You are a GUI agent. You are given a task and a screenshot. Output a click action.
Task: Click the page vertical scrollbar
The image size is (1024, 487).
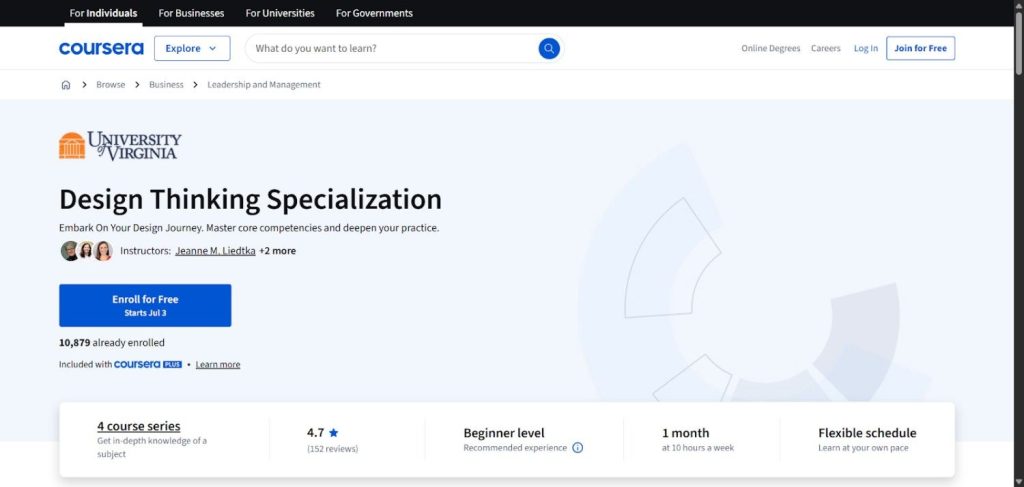tap(1019, 244)
